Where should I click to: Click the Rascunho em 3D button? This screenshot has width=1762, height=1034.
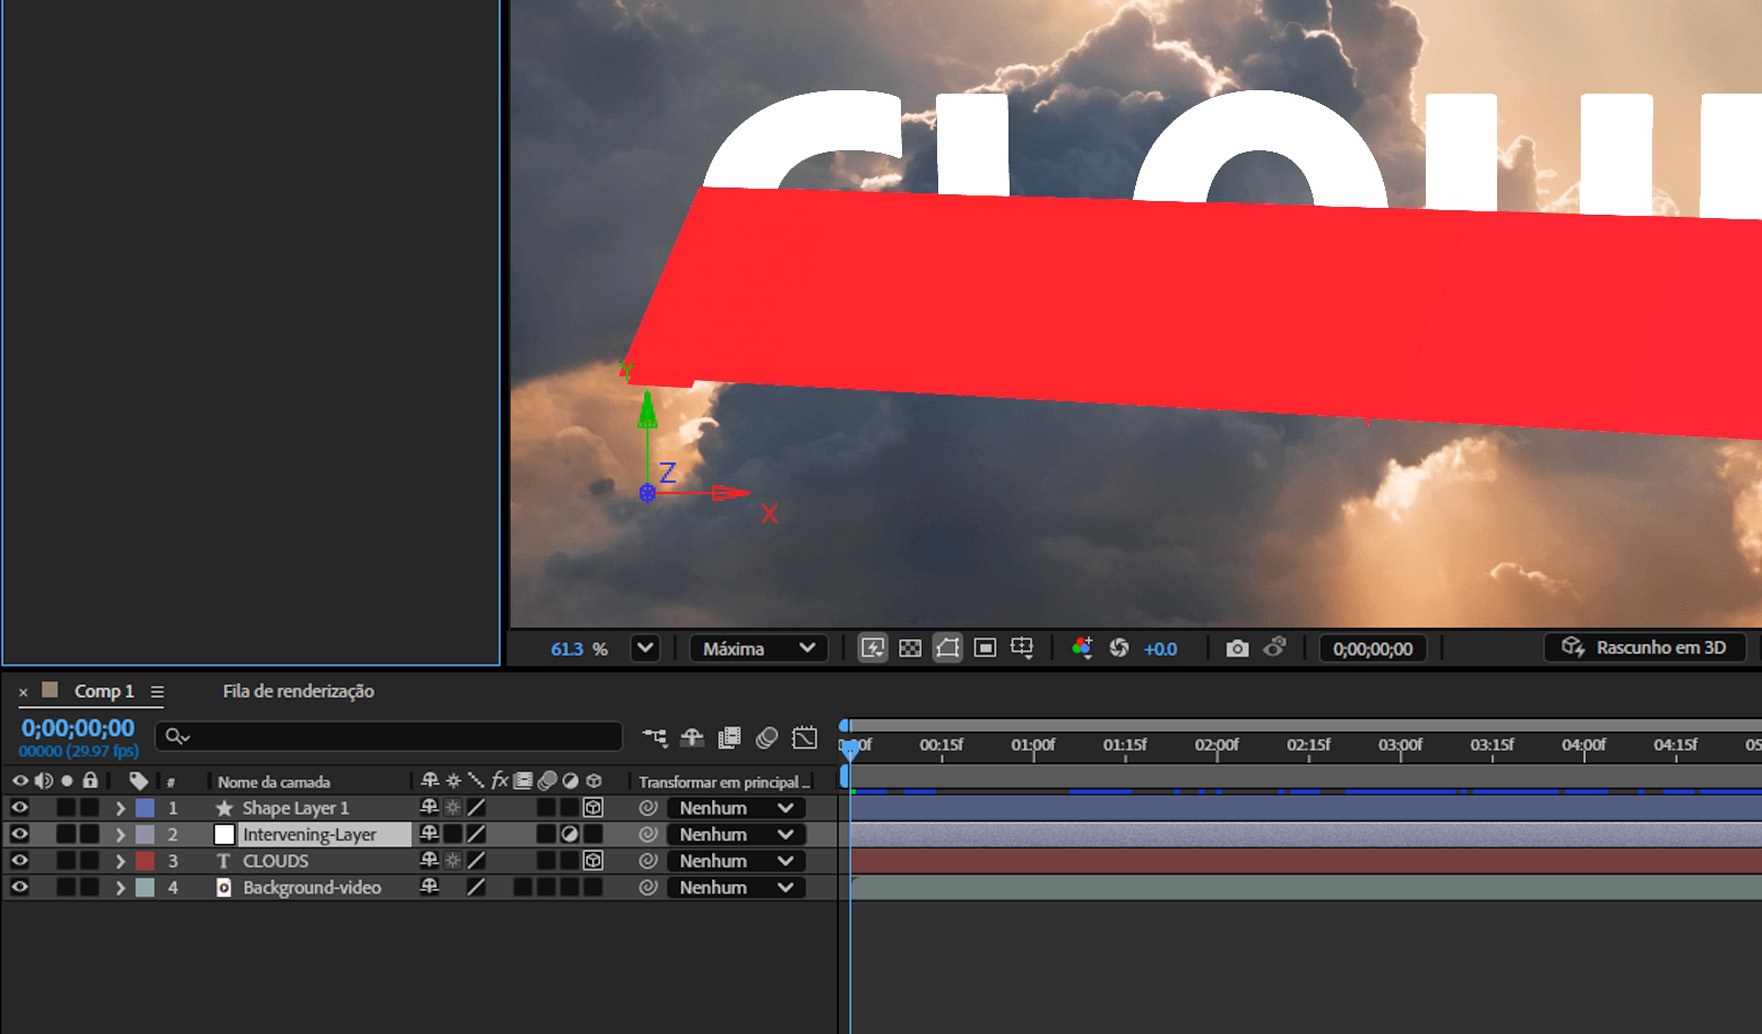point(1645,648)
